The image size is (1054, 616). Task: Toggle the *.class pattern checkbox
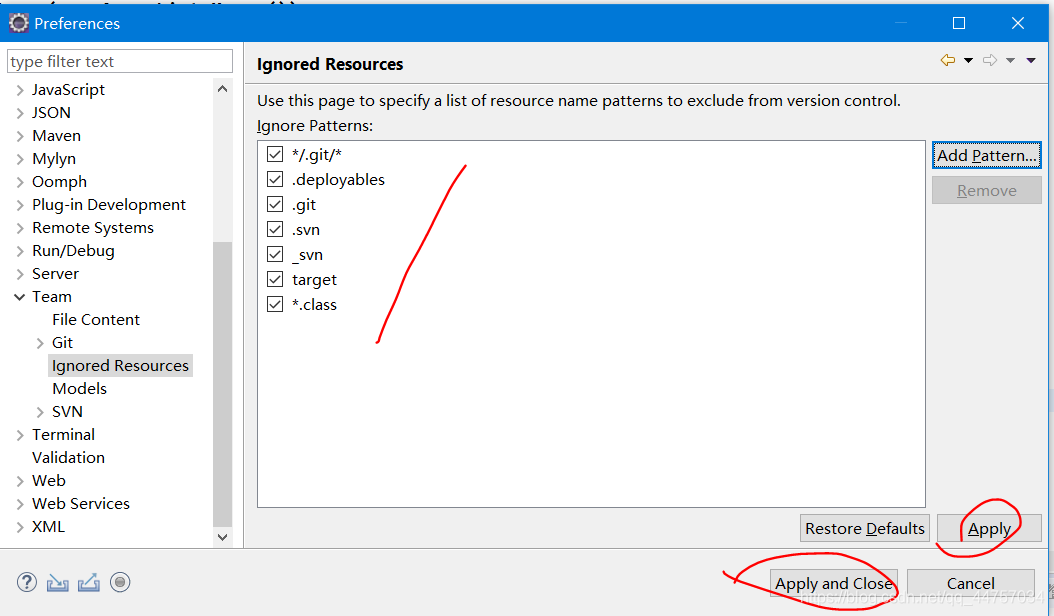click(x=275, y=304)
